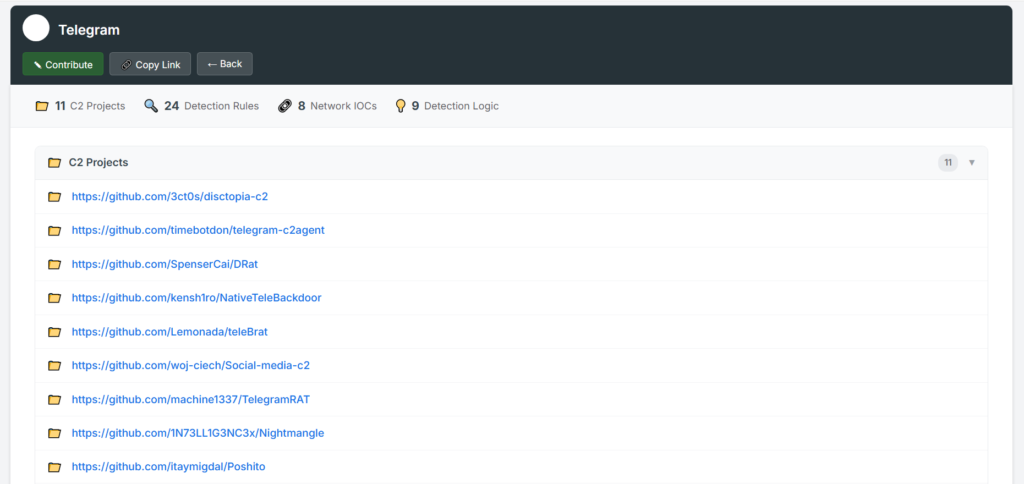Select the 8 Network IOCs stat label
The image size is (1024, 484).
click(x=337, y=106)
